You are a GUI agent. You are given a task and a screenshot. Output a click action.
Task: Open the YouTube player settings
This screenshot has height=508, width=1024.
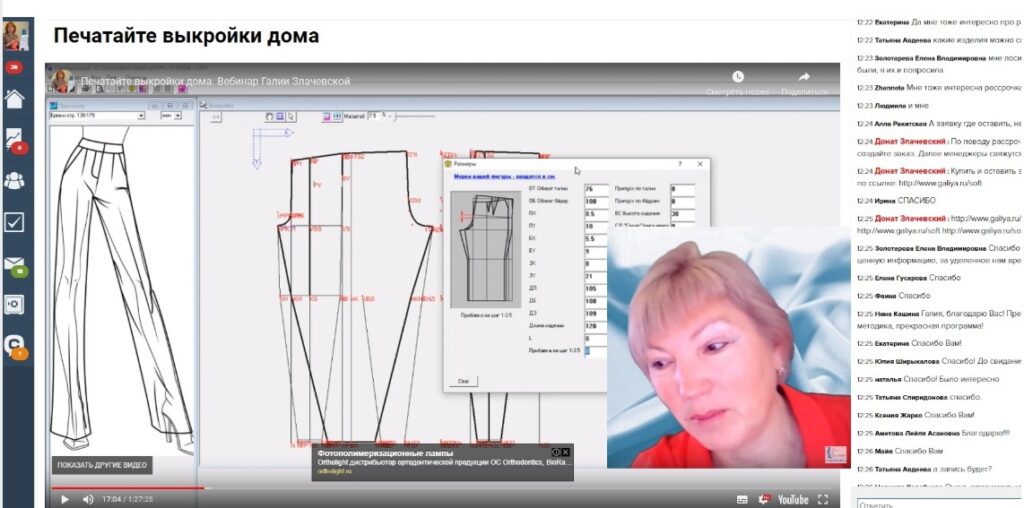coord(763,500)
